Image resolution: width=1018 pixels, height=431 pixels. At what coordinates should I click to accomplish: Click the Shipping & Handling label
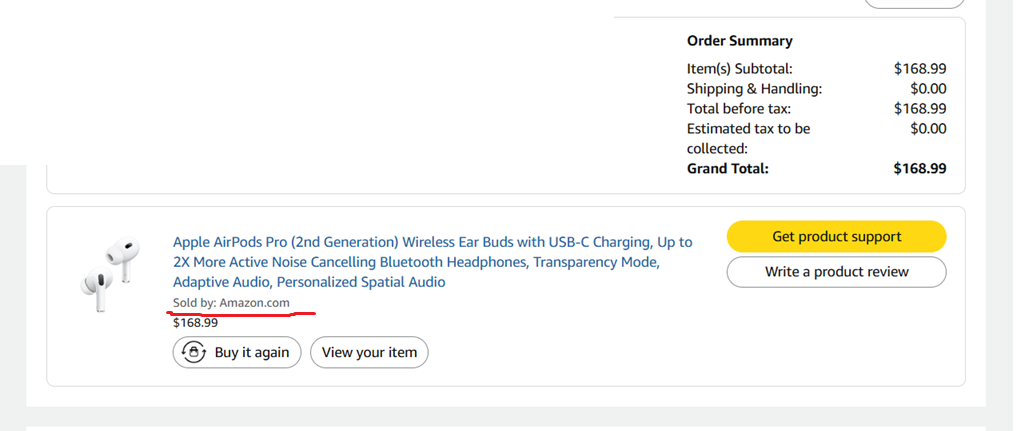click(754, 88)
